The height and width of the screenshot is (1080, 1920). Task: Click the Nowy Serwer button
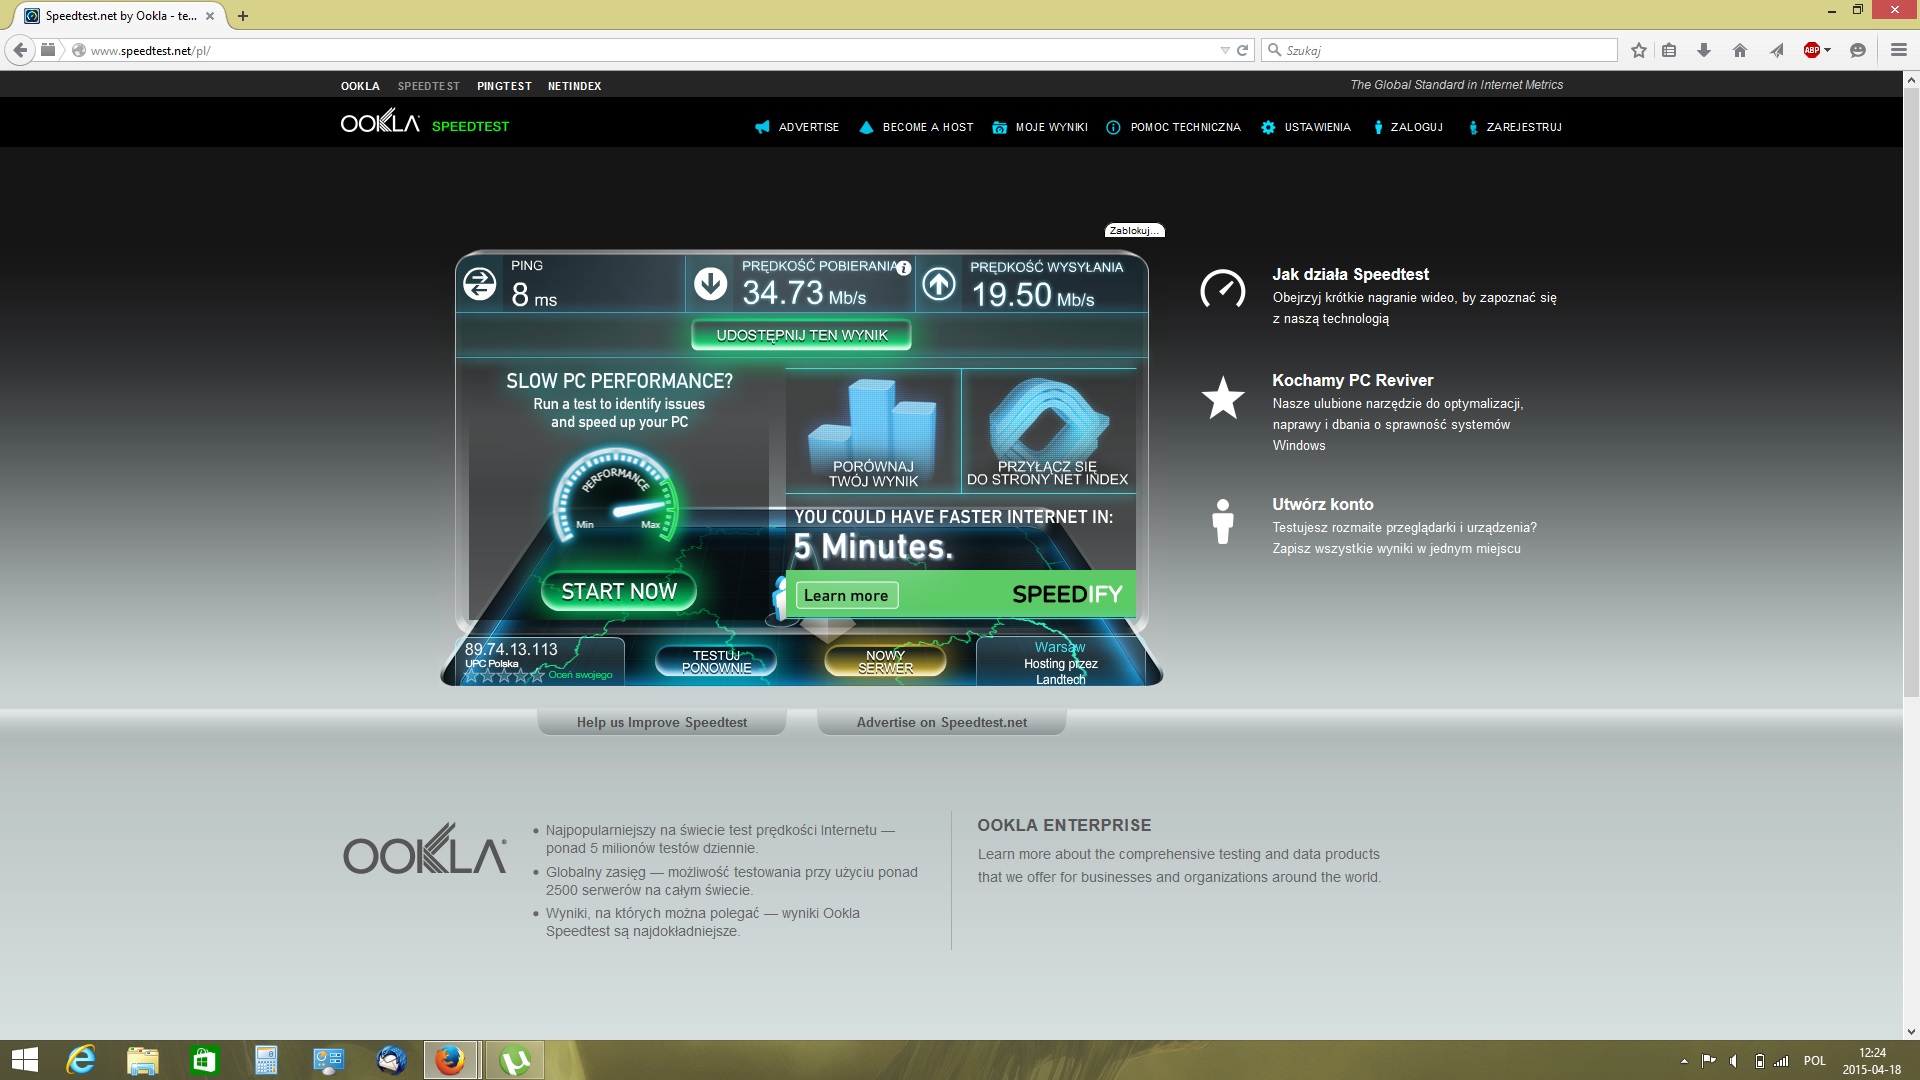[x=885, y=661]
